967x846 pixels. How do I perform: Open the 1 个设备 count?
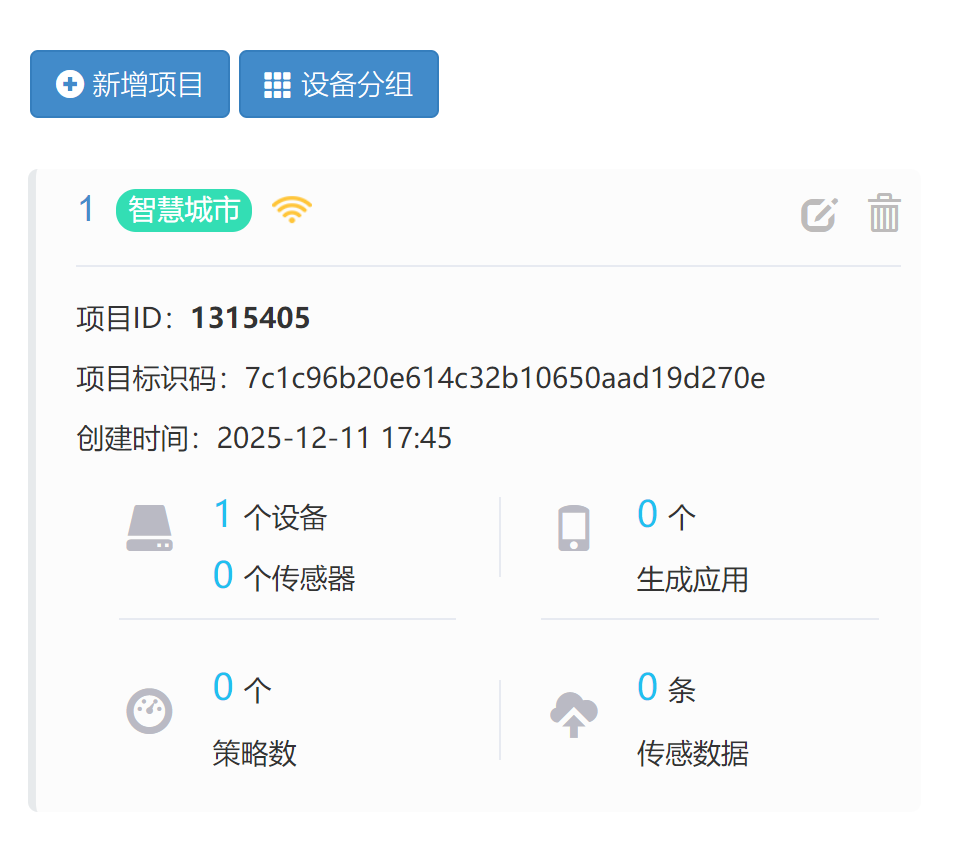coord(270,515)
